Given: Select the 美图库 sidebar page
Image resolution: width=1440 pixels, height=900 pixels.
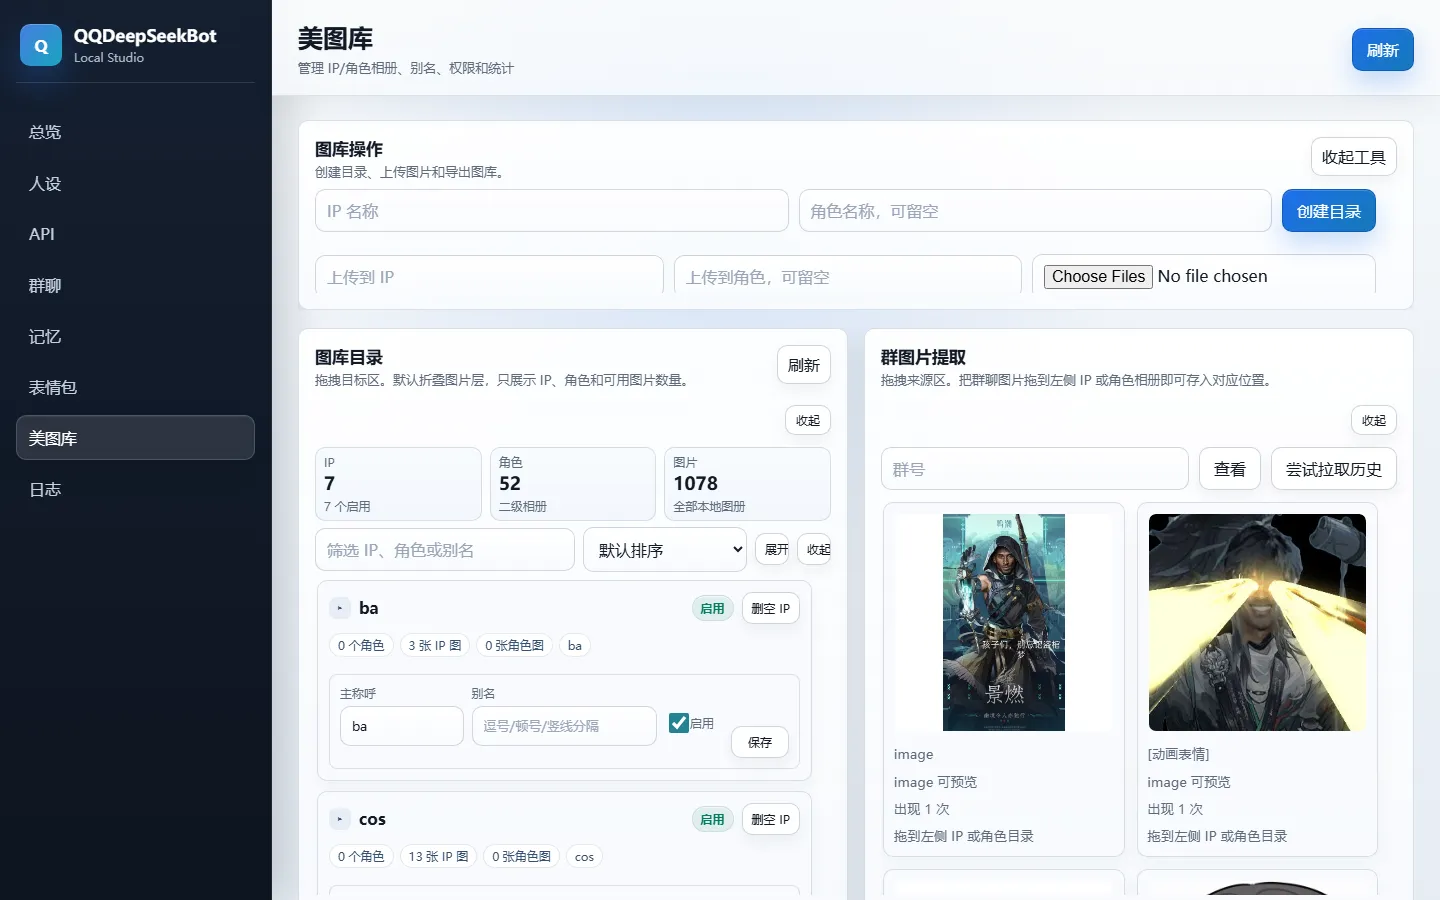Looking at the screenshot, I should (135, 438).
